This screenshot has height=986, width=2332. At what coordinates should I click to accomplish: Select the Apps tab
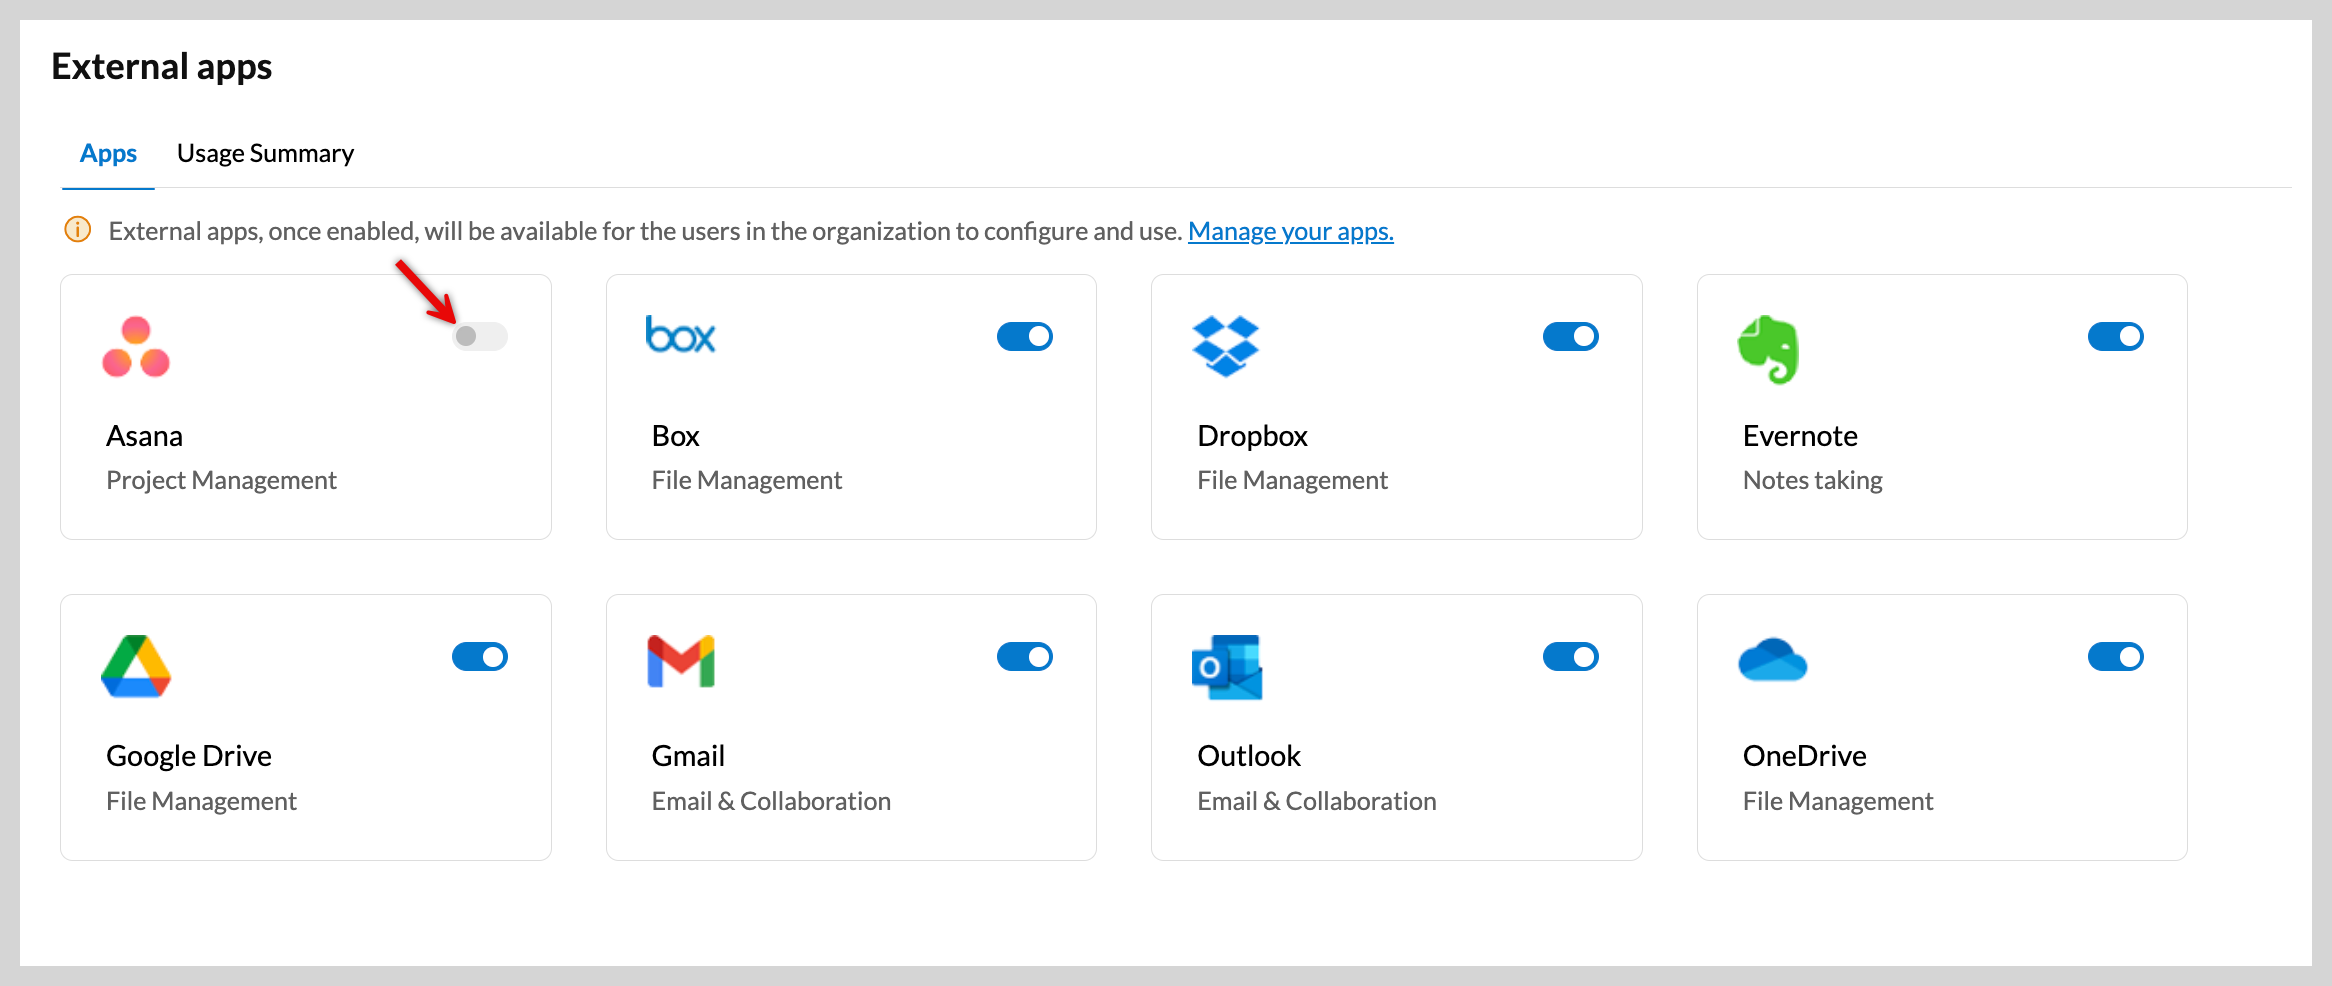tap(108, 153)
